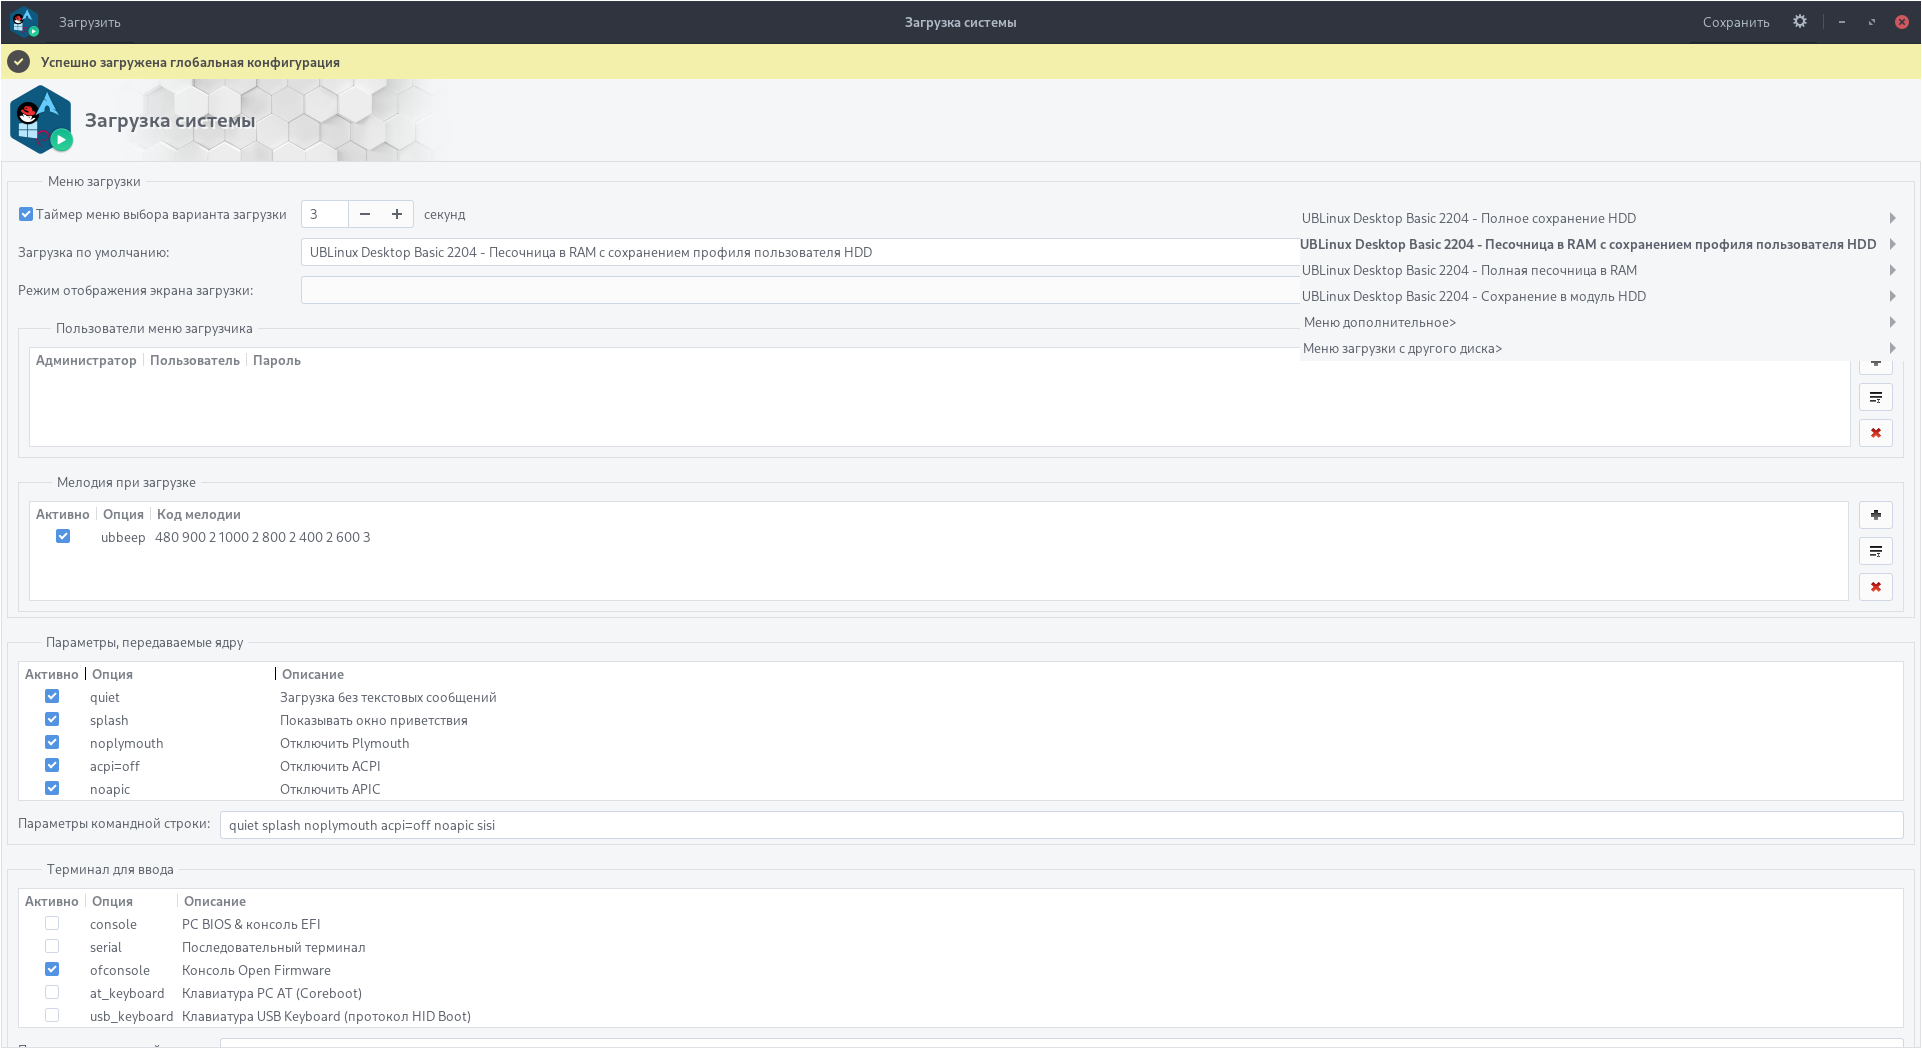
Task: Uncheck the noapic kernel option
Action: [x=52, y=788]
